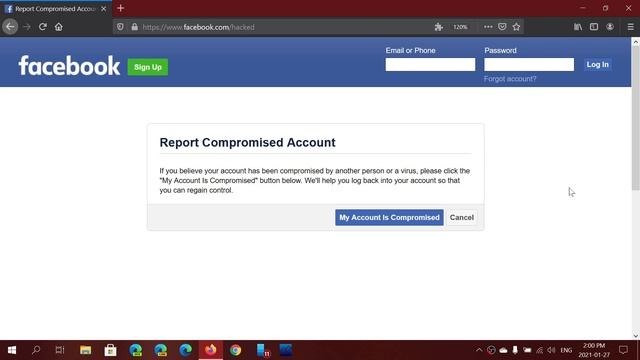Viewport: 640px width, 360px height.
Task: Toggle the sidebar view icon
Action: [x=594, y=27]
